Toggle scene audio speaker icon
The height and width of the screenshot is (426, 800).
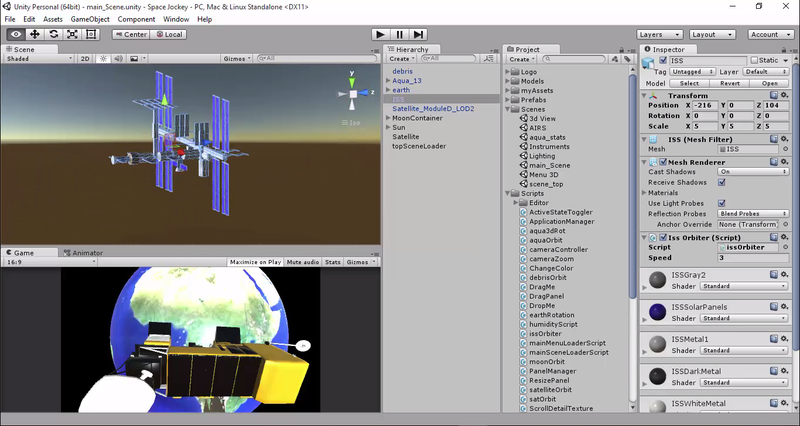pos(116,59)
